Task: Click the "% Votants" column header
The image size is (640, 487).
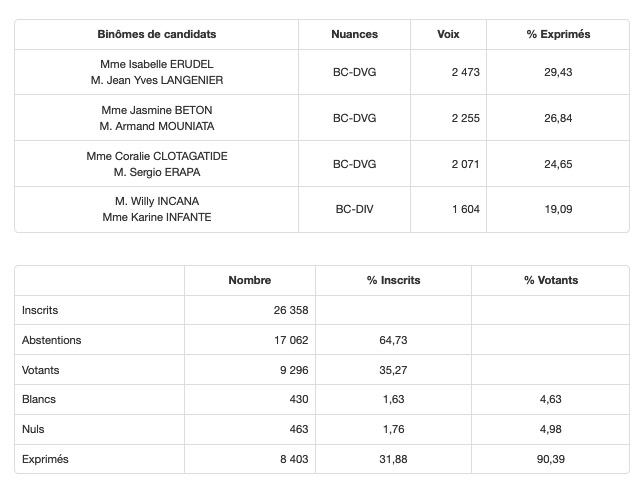Action: coord(551,280)
